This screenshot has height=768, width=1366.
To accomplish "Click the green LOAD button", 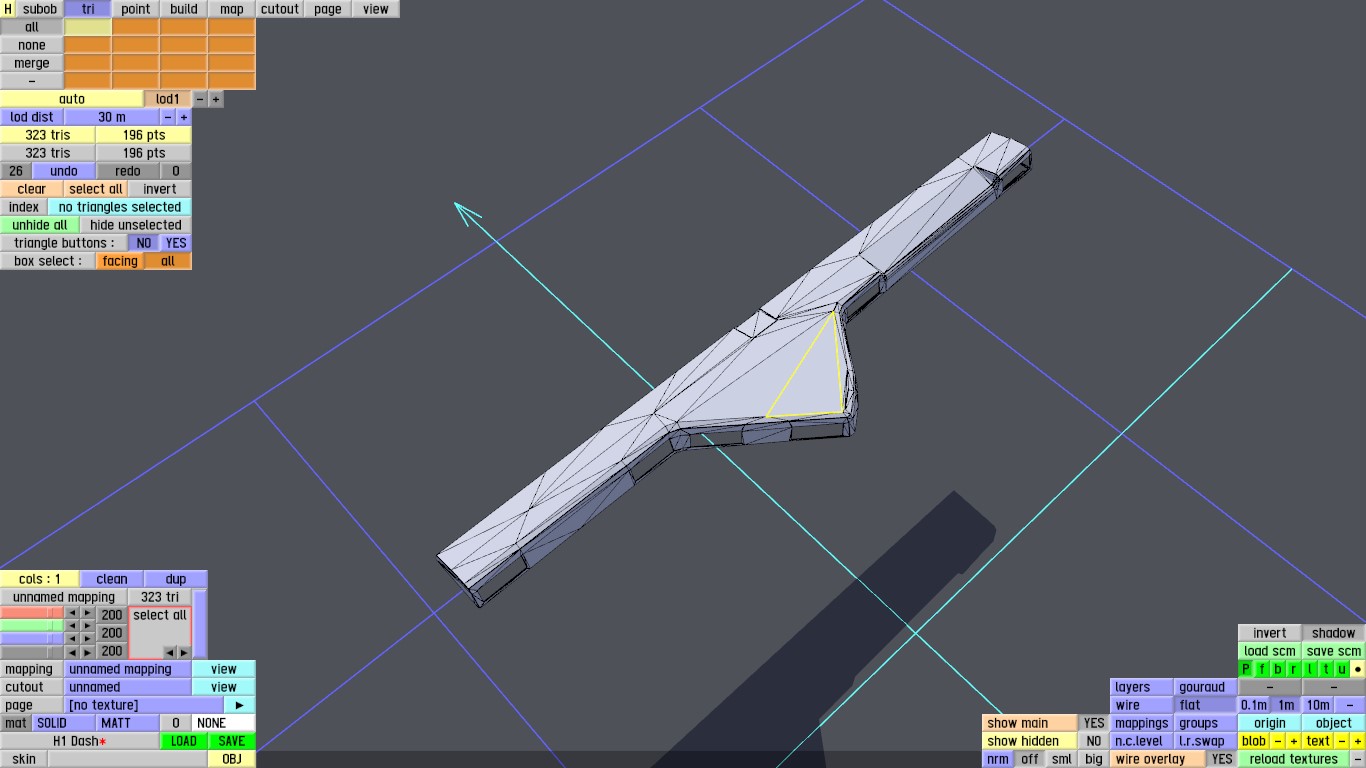I will [x=184, y=741].
